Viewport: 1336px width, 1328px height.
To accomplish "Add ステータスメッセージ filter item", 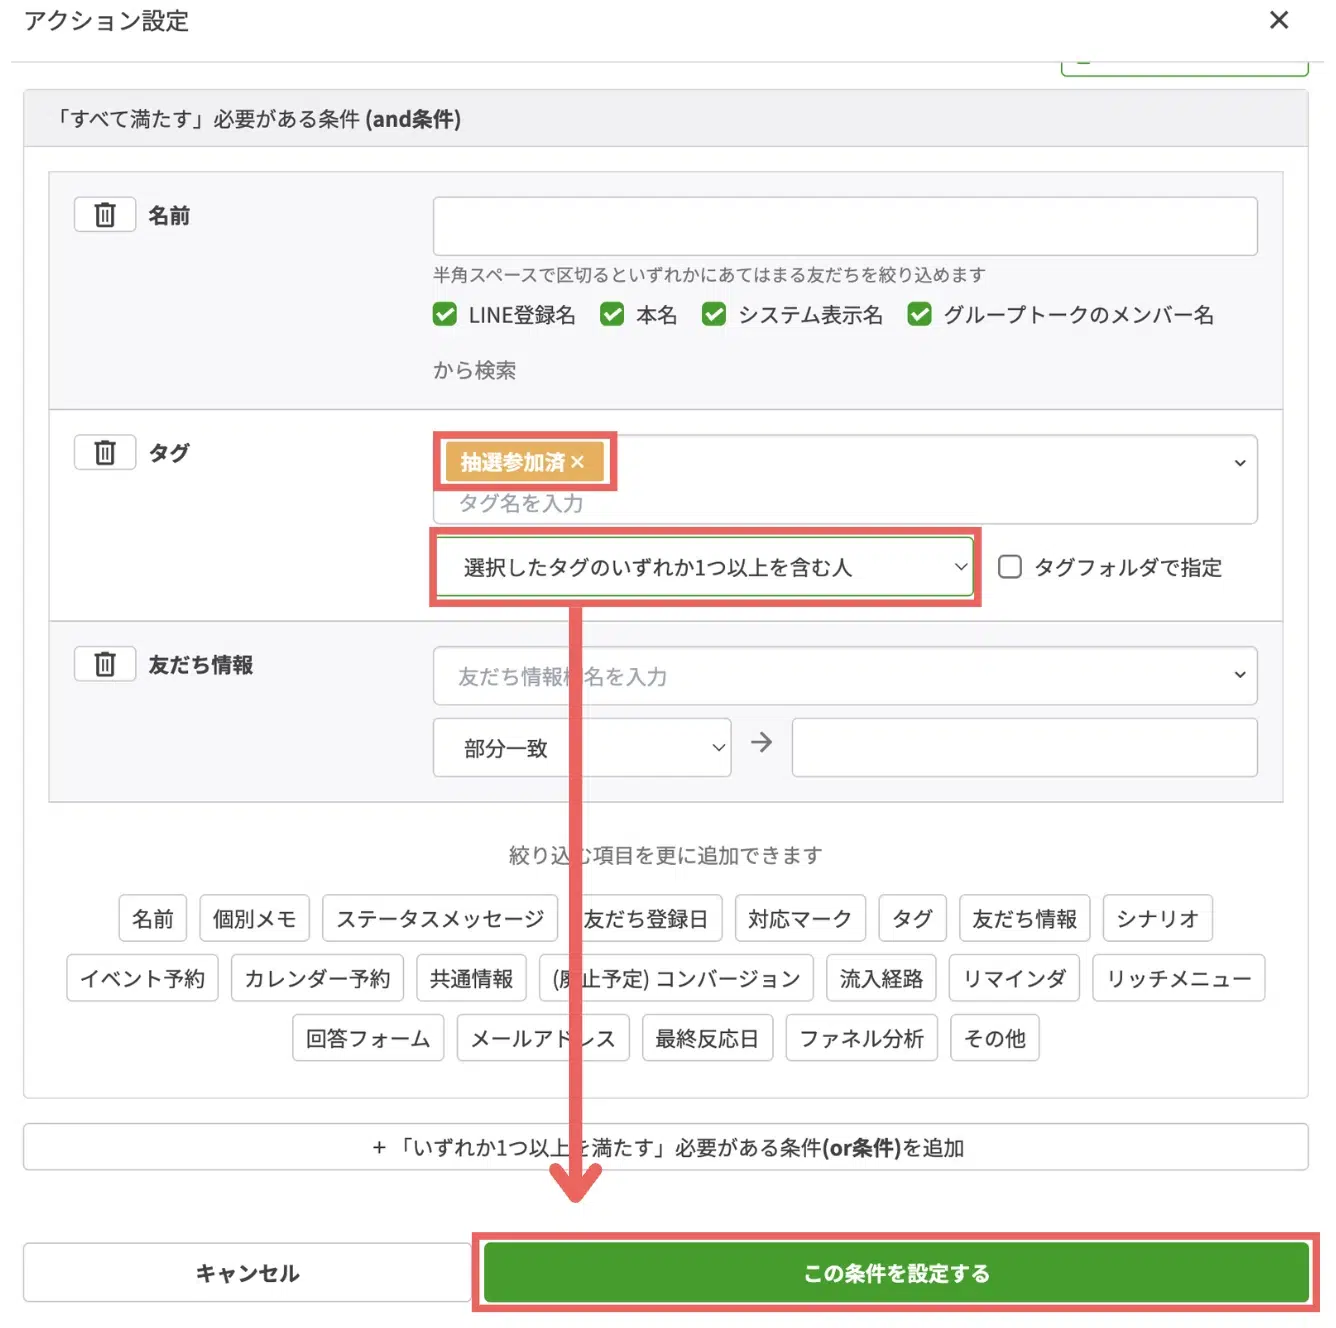I will click(440, 918).
